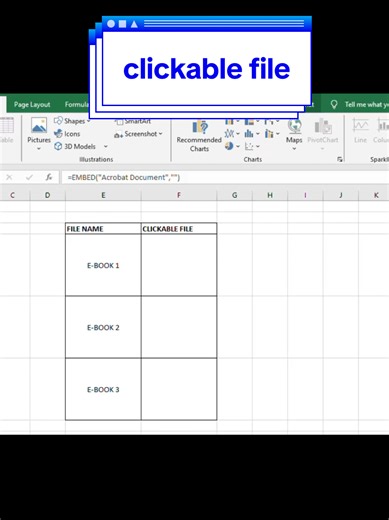Screen dimensions: 389x520
Task: Insert a 3D Models object
Action: 75,146
